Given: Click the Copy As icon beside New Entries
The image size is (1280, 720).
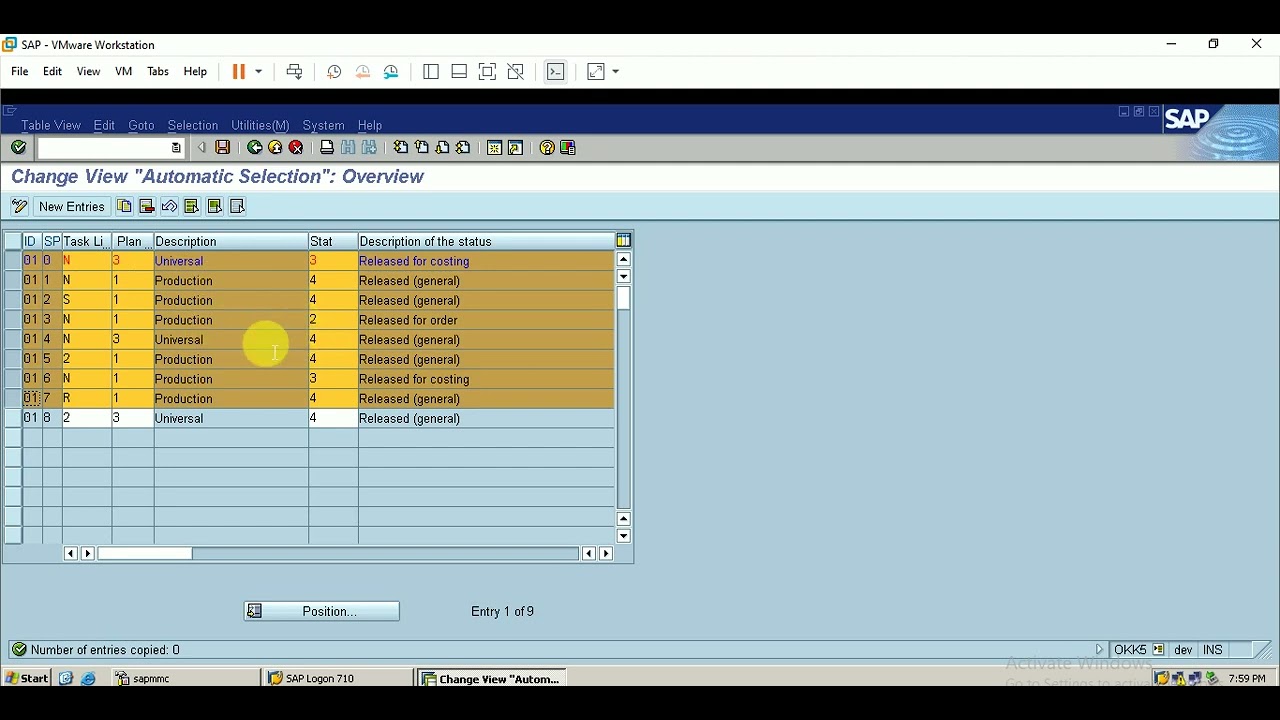Looking at the screenshot, I should click(124, 207).
